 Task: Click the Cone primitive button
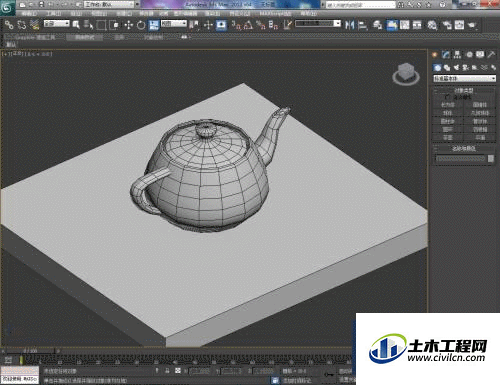tap(480, 105)
